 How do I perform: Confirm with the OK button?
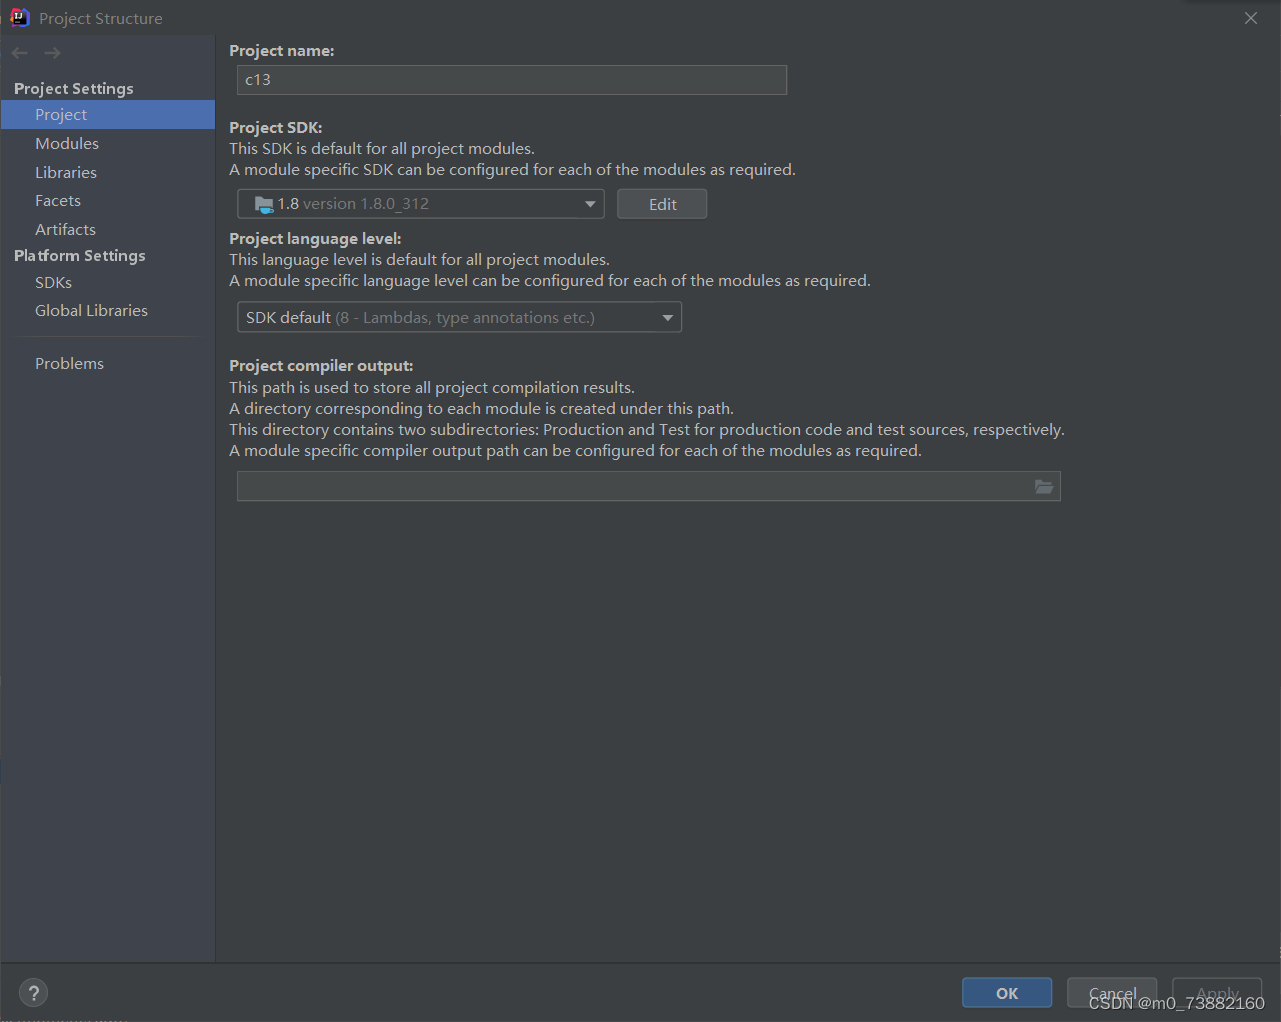click(1007, 993)
